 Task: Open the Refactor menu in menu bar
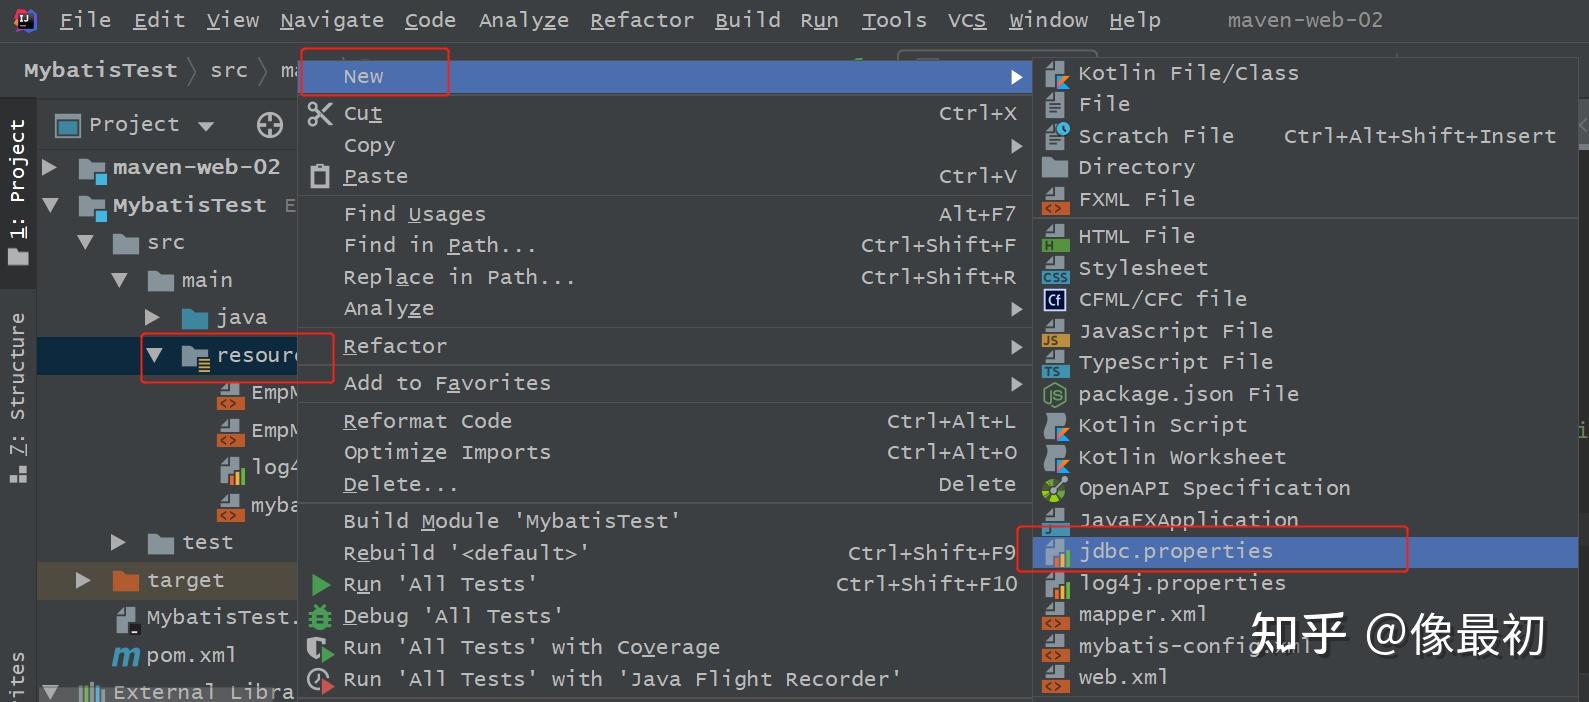pyautogui.click(x=641, y=20)
